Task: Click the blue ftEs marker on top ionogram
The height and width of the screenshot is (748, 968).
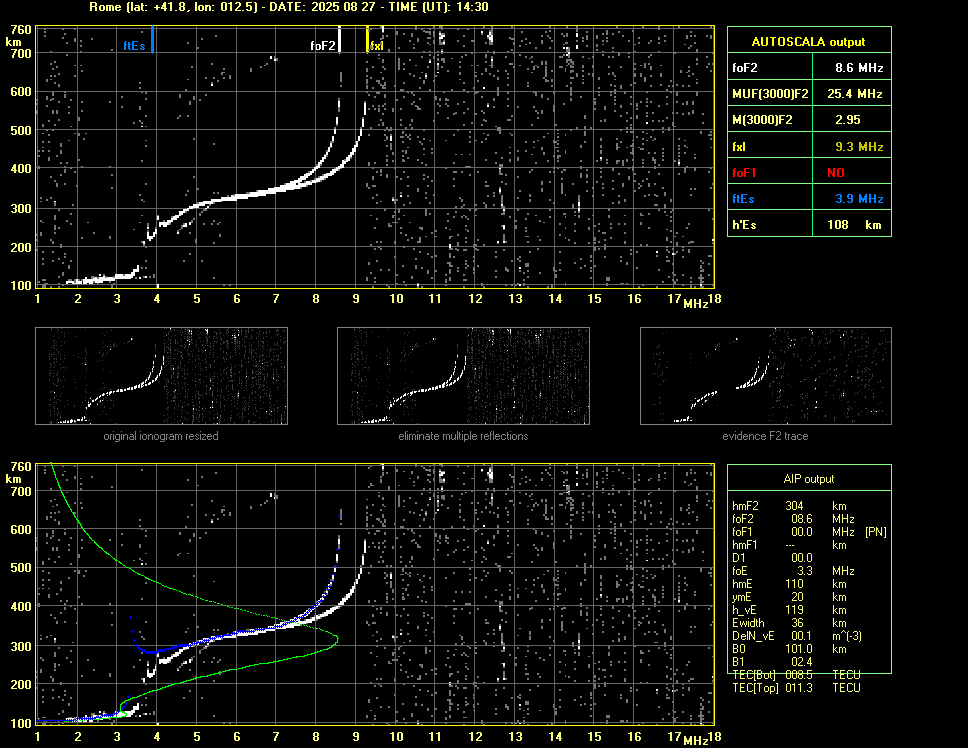Action: tap(152, 39)
